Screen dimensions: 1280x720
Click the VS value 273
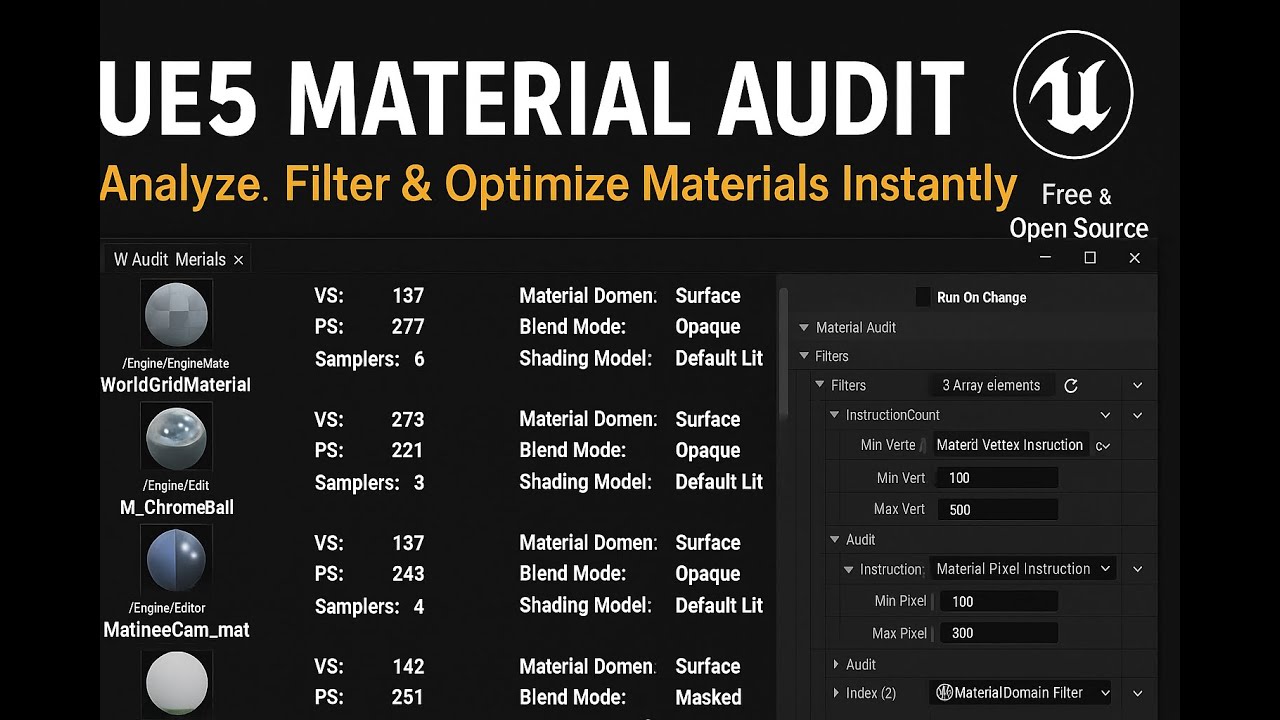pyautogui.click(x=407, y=419)
